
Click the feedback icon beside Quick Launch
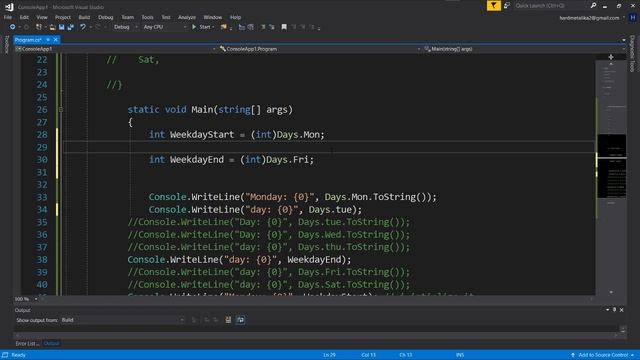pos(507,6)
